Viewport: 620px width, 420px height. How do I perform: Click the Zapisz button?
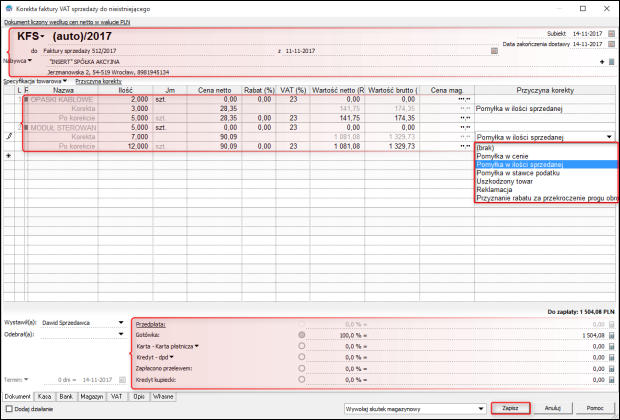pyautogui.click(x=510, y=408)
